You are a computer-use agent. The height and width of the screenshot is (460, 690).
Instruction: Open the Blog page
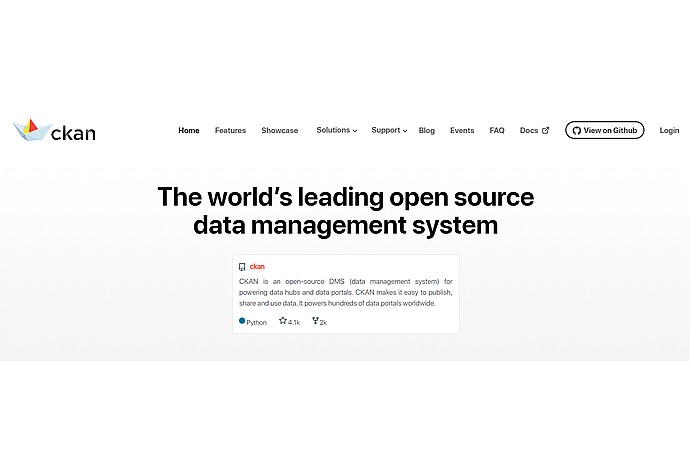[426, 130]
